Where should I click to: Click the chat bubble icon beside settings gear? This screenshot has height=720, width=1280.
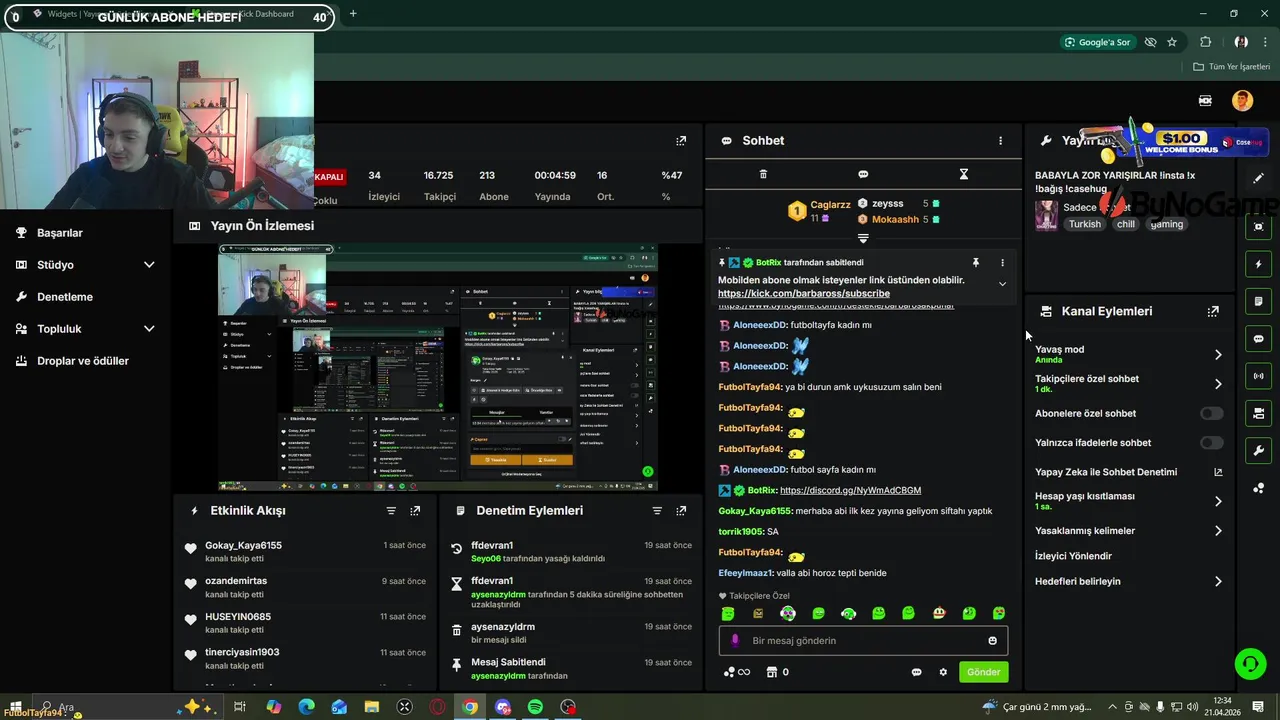[916, 672]
